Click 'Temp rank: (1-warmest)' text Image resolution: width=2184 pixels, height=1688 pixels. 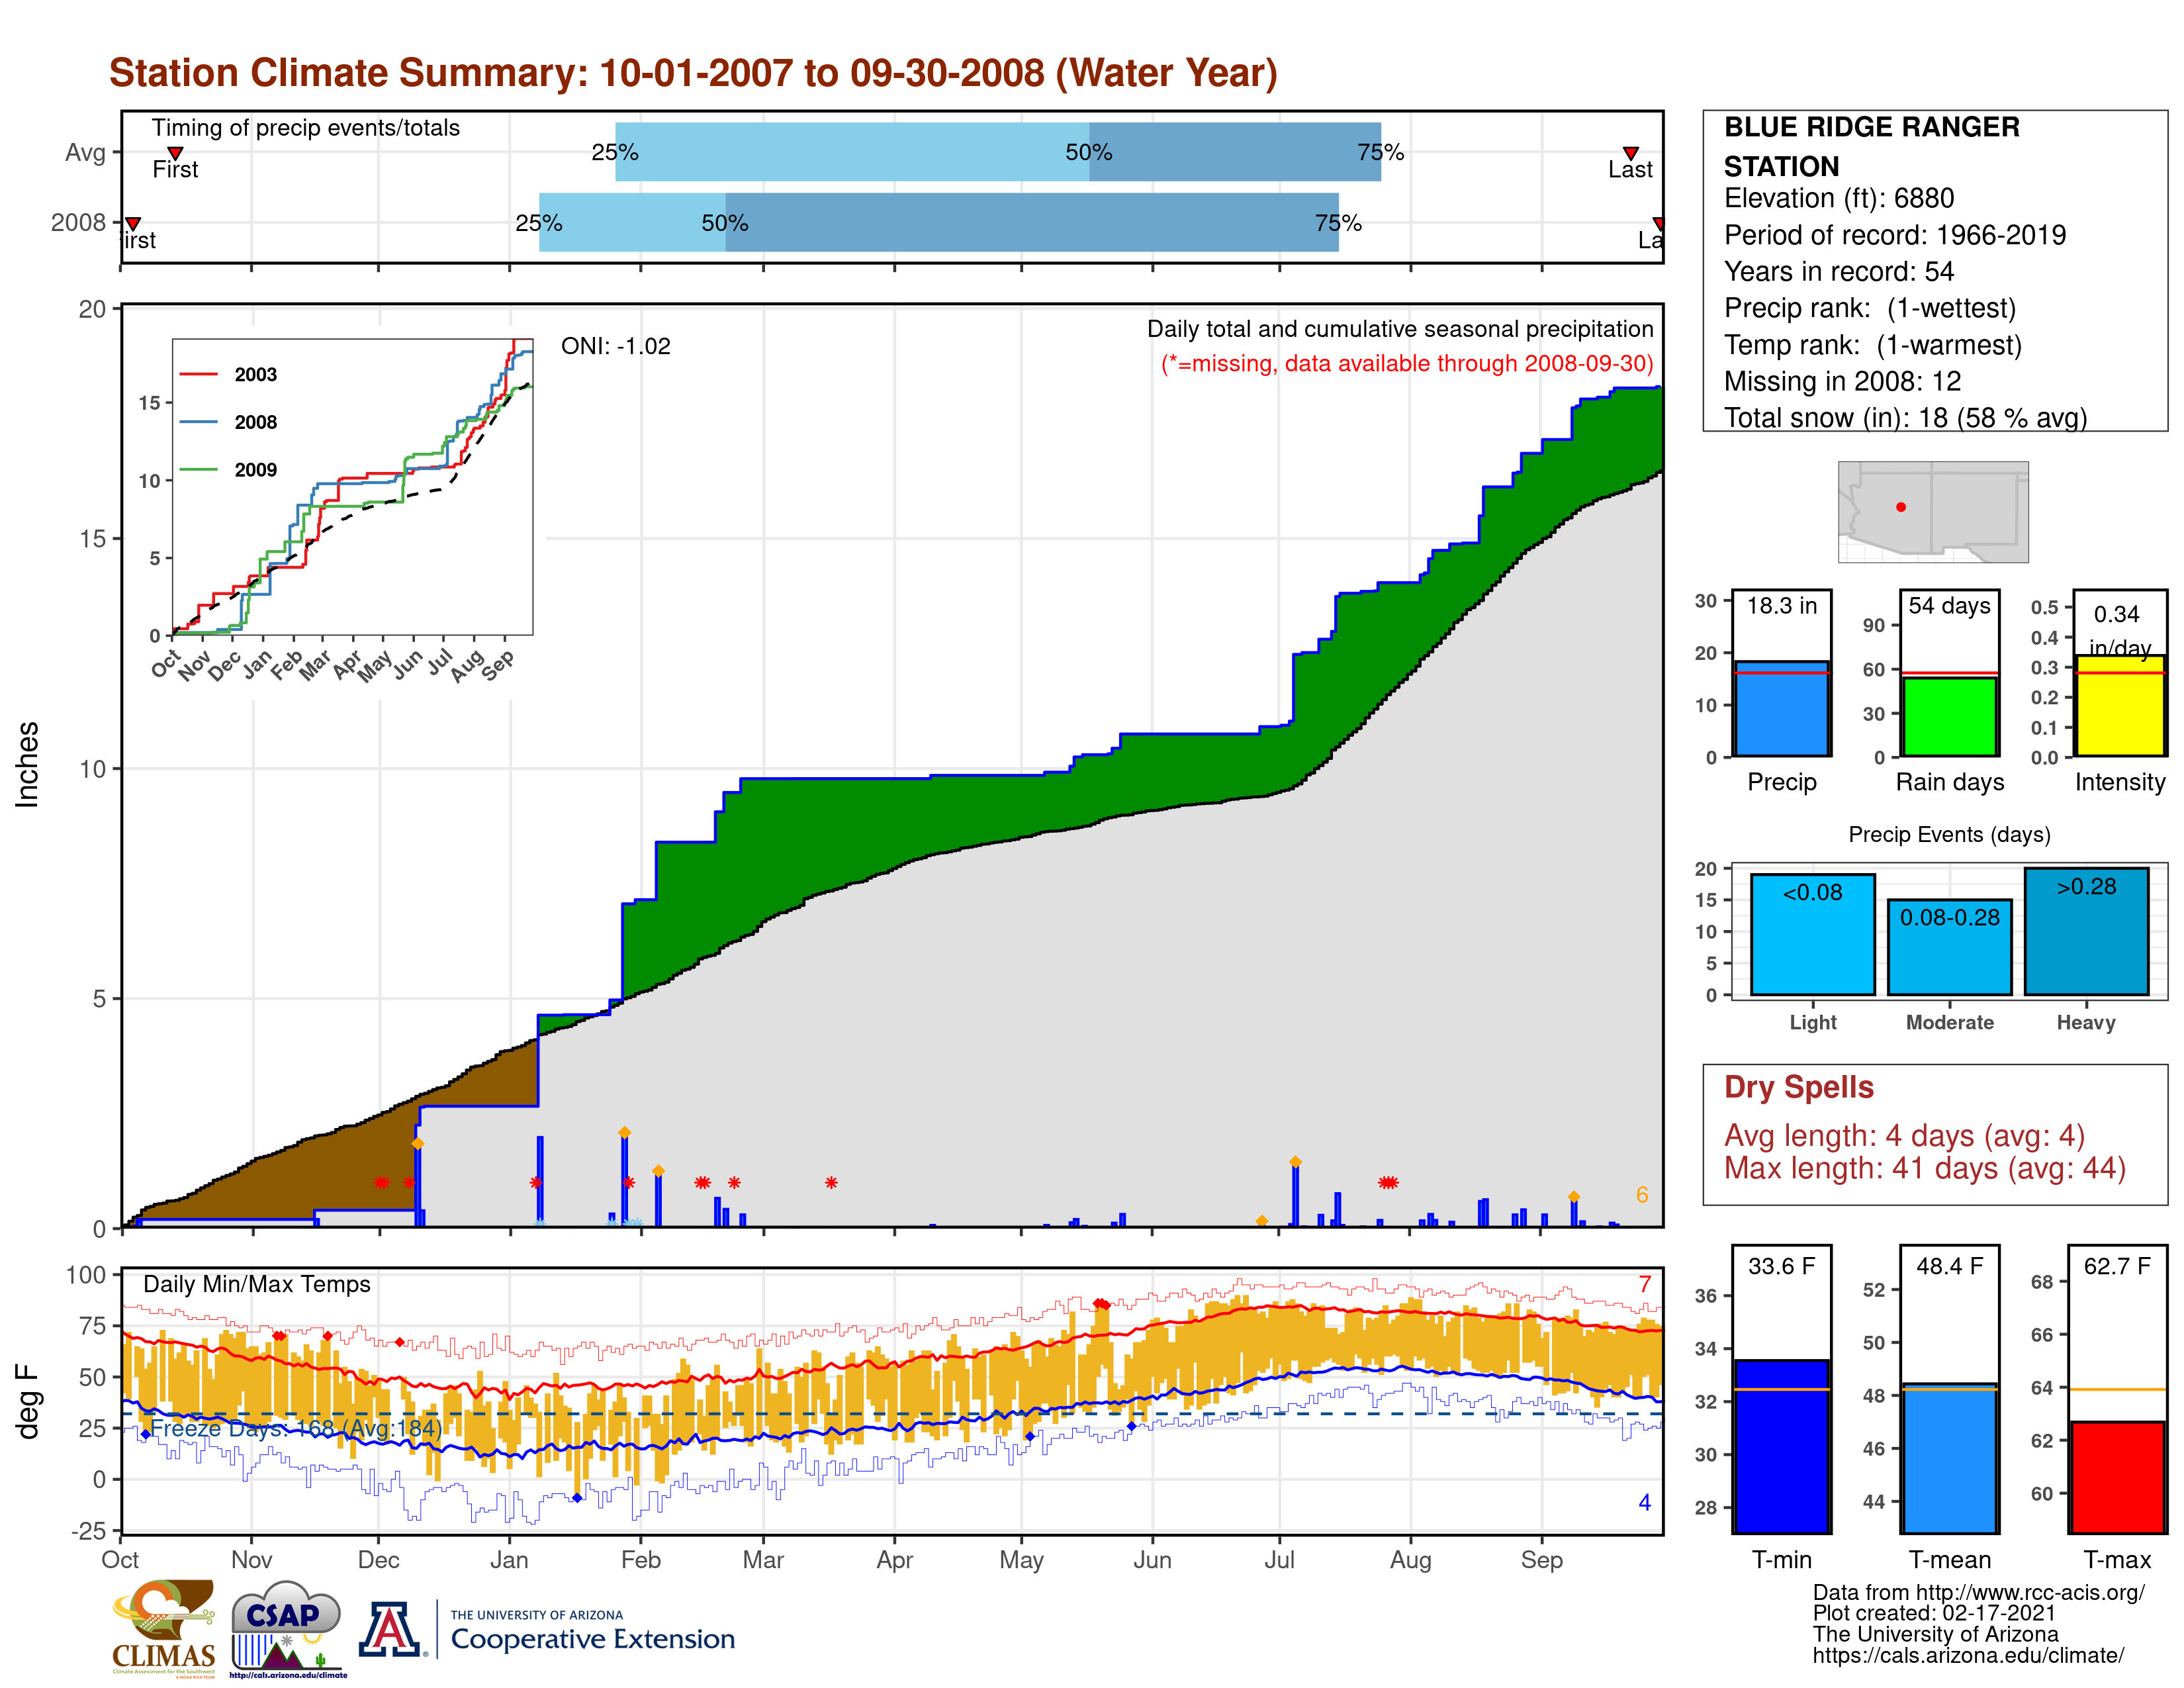pyautogui.click(x=1872, y=345)
